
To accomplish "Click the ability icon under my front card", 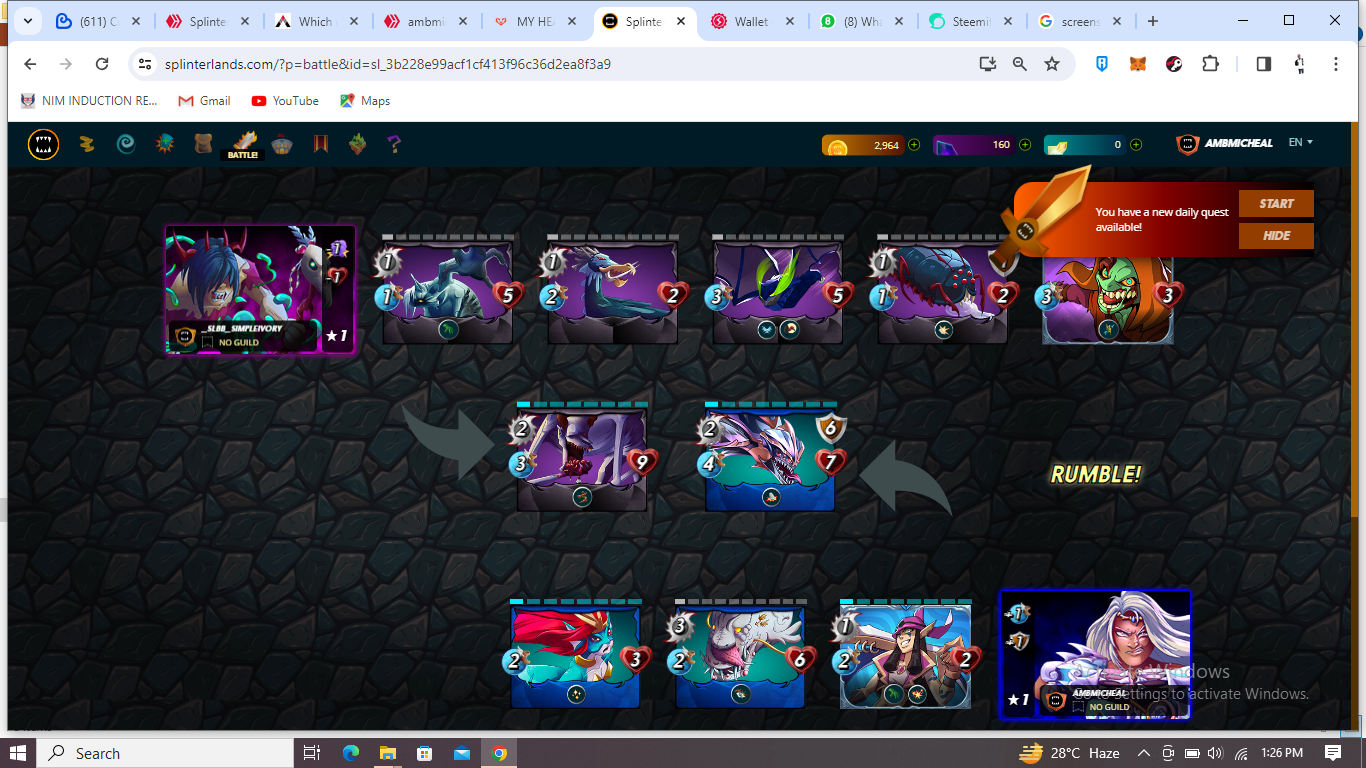I will 770,497.
